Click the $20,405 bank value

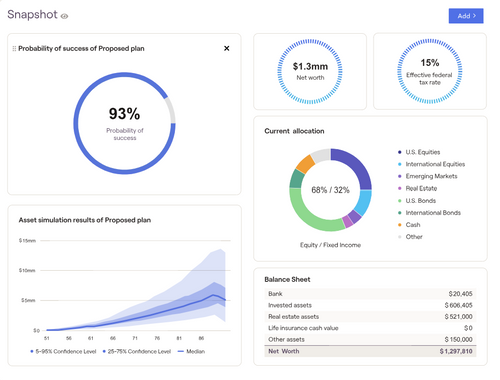coord(460,294)
